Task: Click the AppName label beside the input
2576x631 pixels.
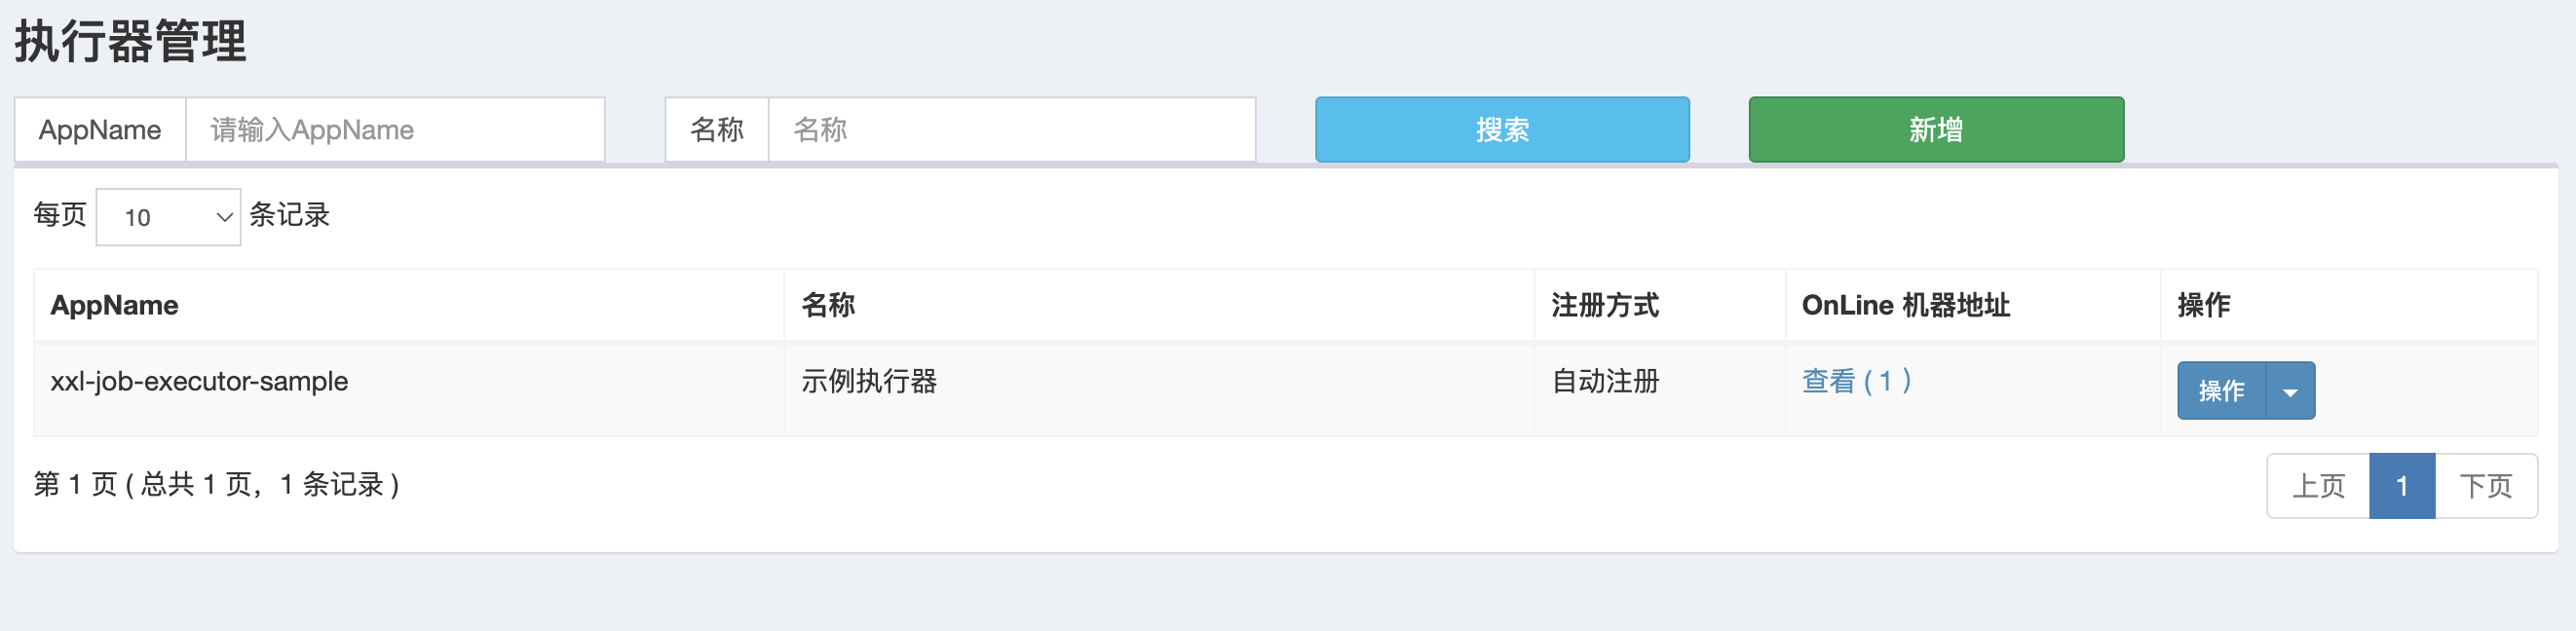Action: (x=100, y=130)
